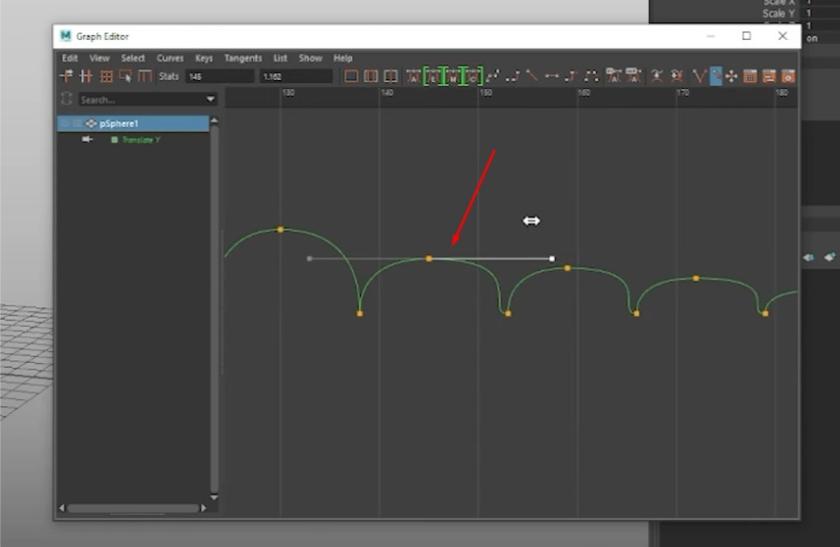Apply Spline tangents from the toolbar
840x547 pixels.
pos(493,76)
